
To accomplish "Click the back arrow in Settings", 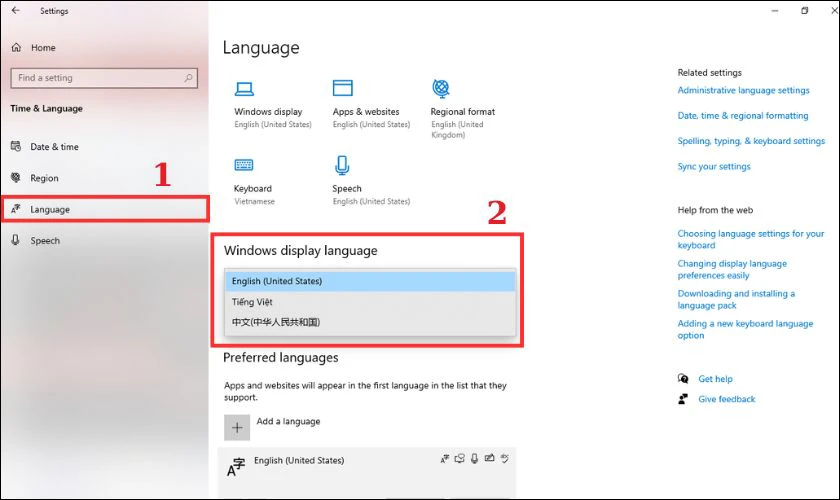I will pyautogui.click(x=16, y=10).
